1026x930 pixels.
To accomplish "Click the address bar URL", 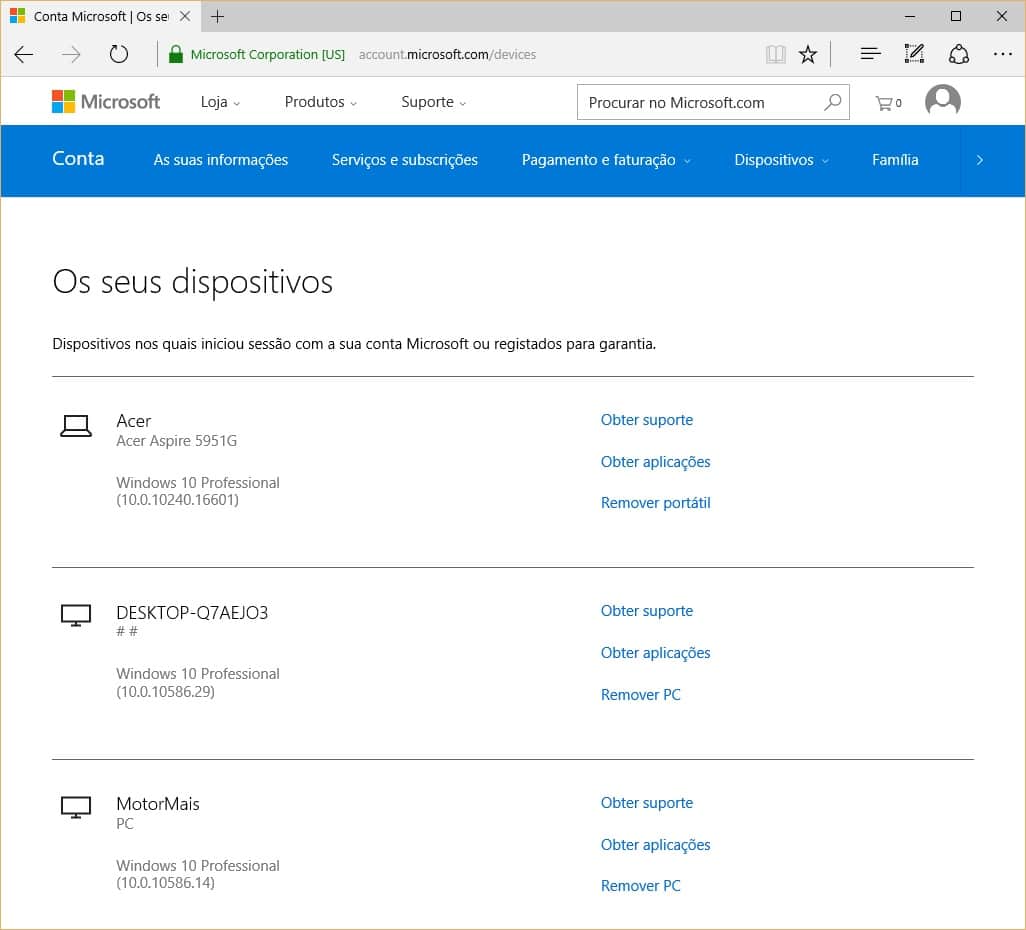I will point(447,54).
